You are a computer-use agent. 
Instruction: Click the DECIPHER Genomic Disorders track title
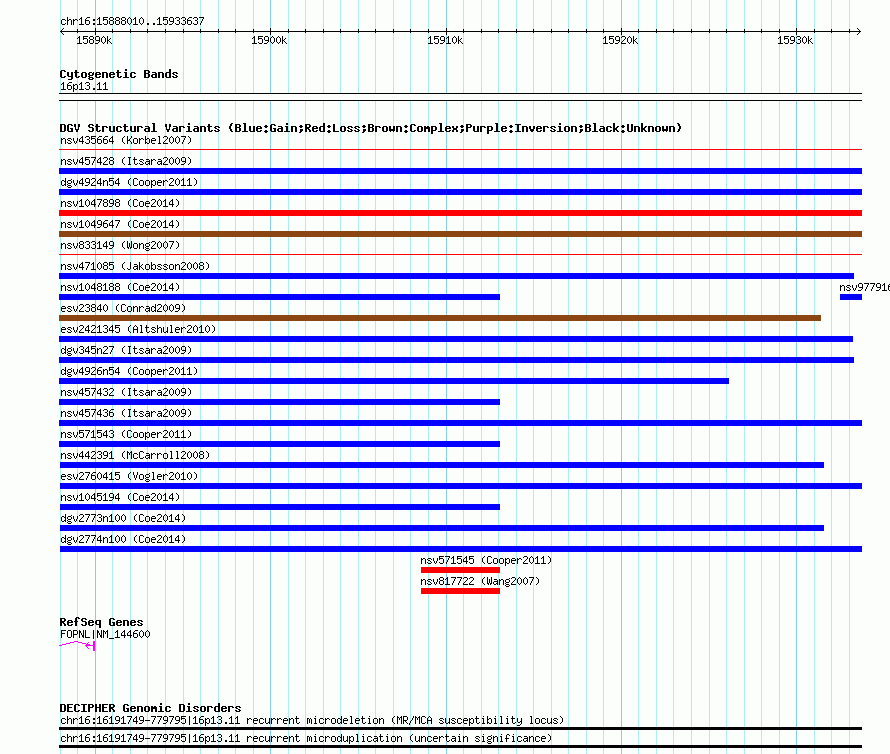pos(150,708)
